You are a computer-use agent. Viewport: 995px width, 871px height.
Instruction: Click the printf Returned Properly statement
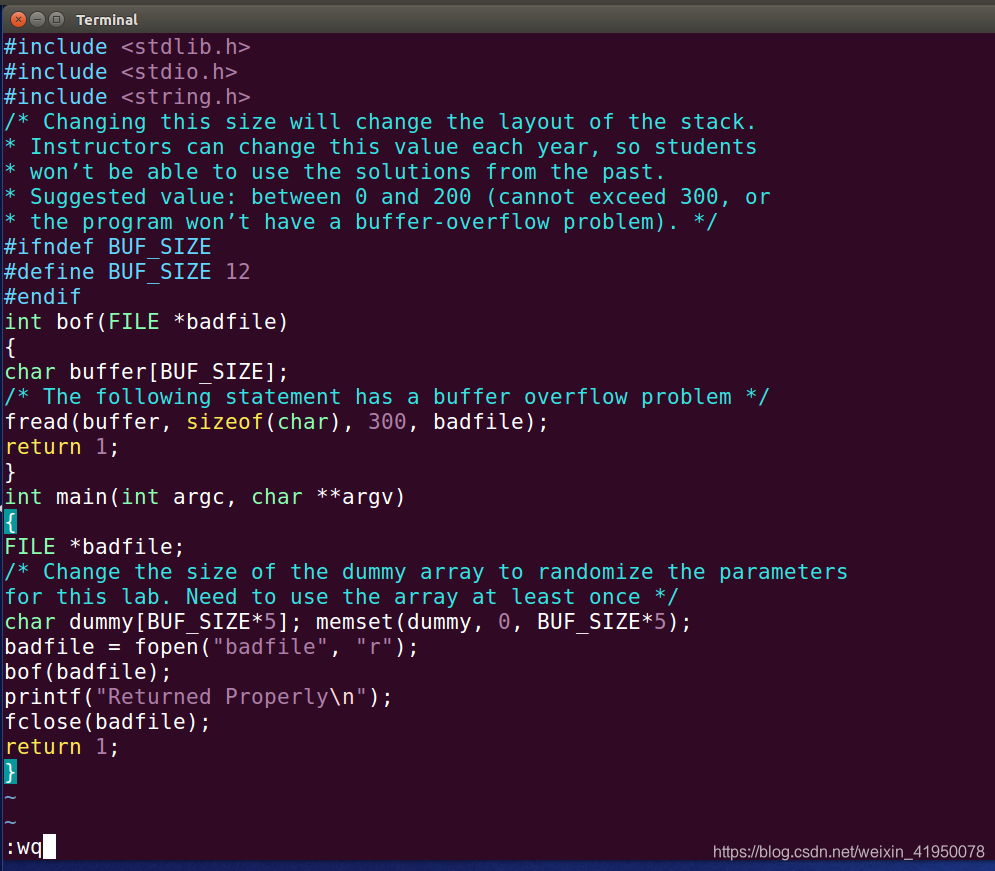tap(197, 696)
